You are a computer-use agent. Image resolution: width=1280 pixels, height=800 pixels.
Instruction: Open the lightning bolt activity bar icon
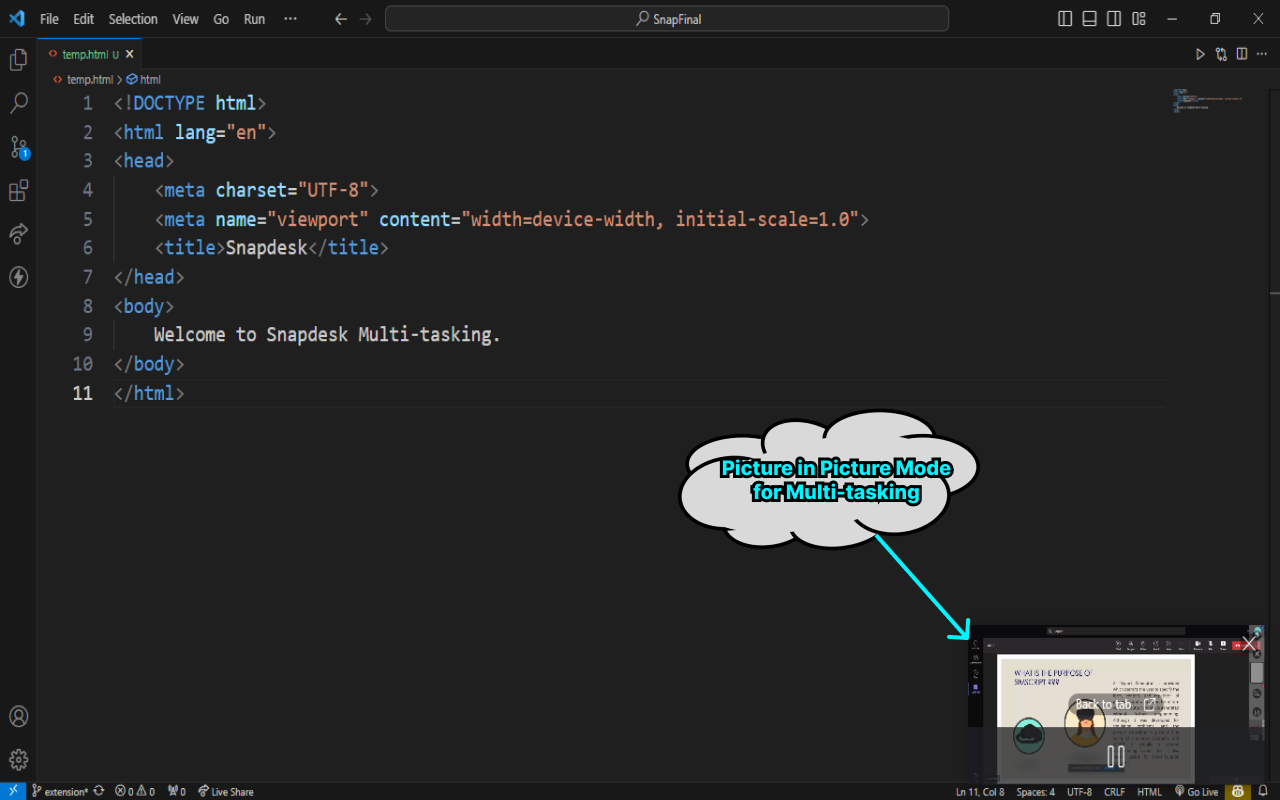tap(18, 277)
